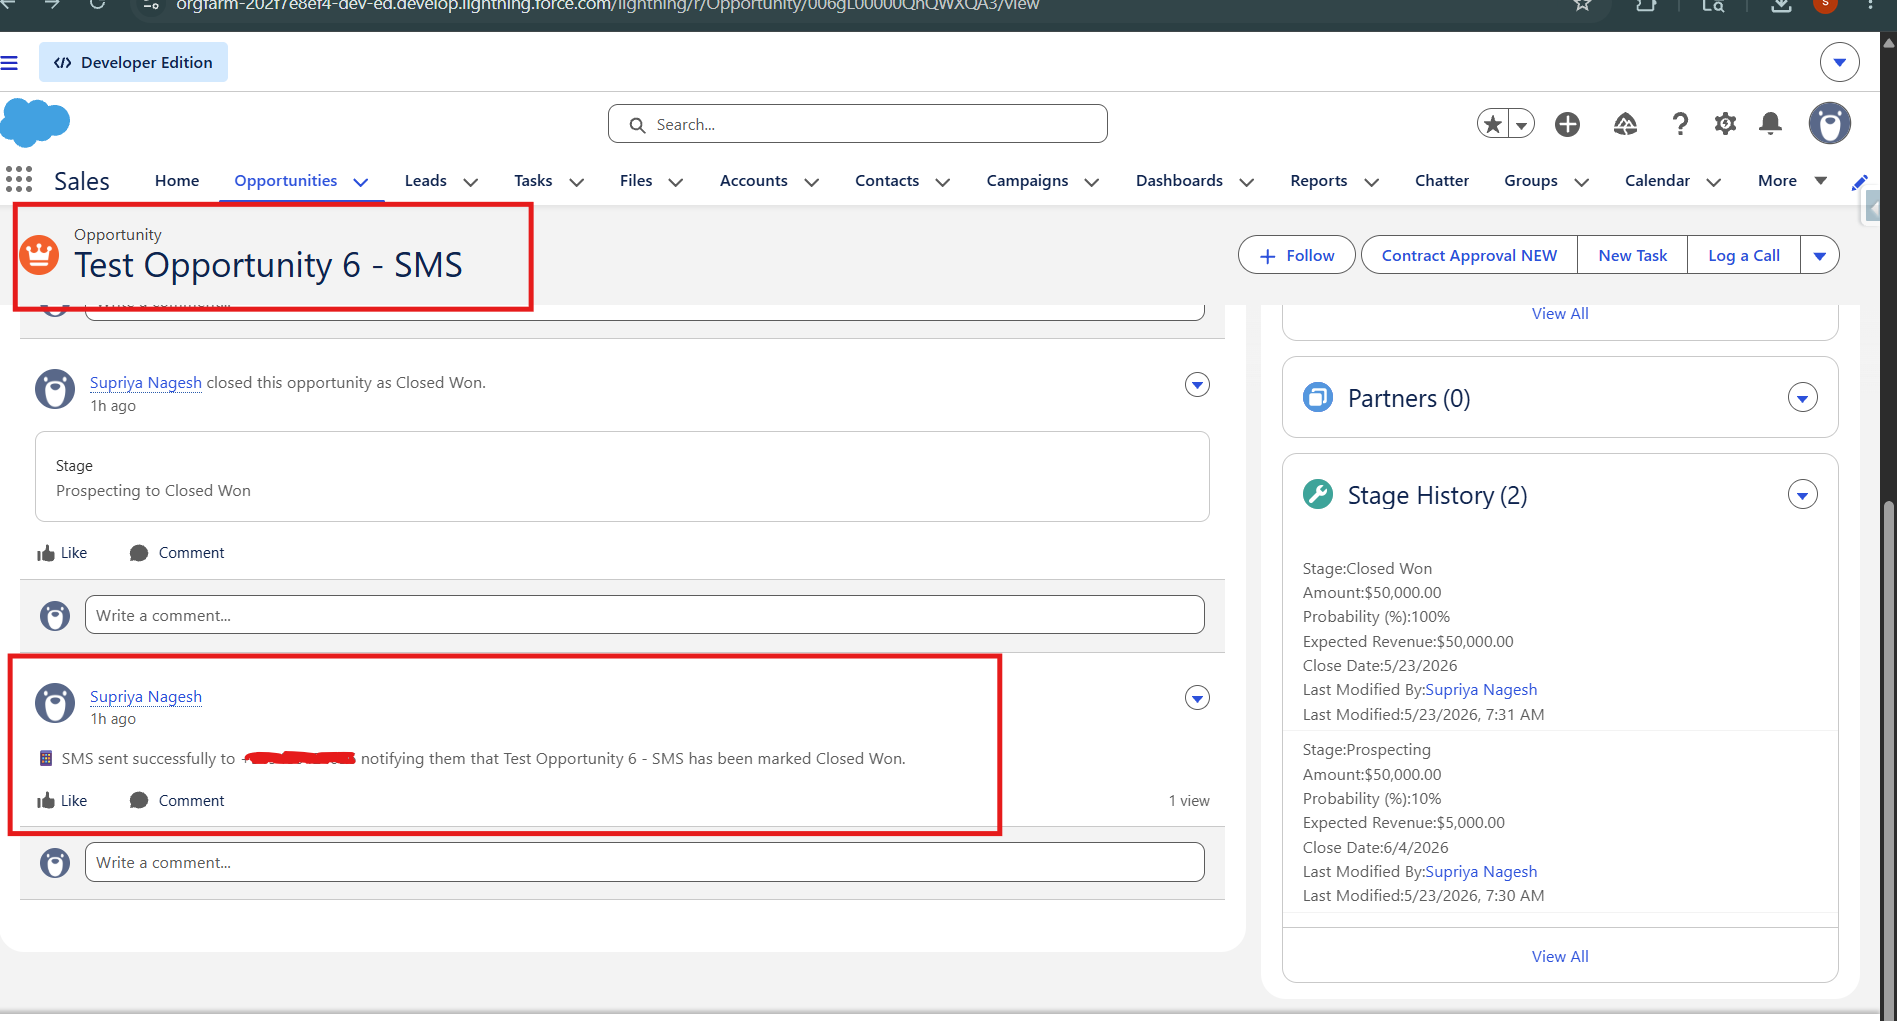
Task: Click the Log a Call button
Action: pyautogui.click(x=1743, y=255)
